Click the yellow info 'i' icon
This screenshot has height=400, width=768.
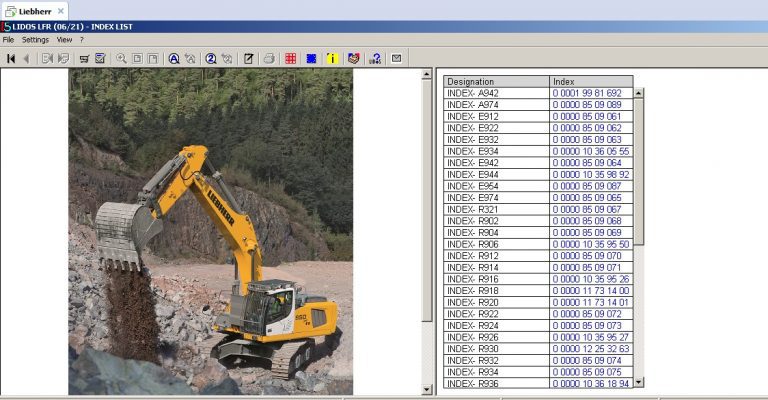point(332,59)
